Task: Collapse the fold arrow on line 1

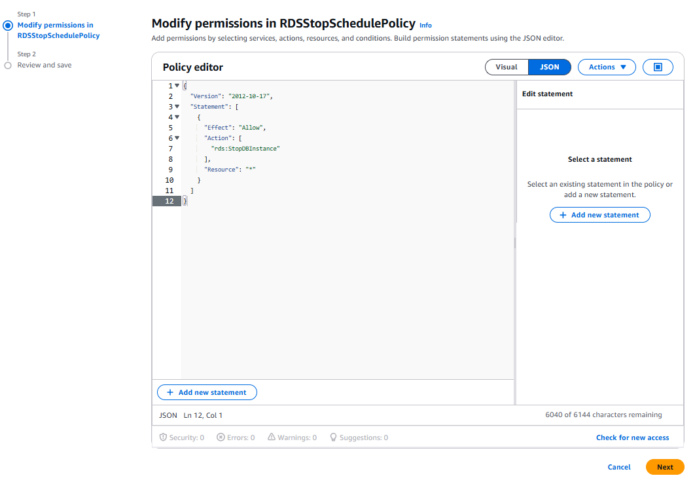Action: click(x=177, y=86)
